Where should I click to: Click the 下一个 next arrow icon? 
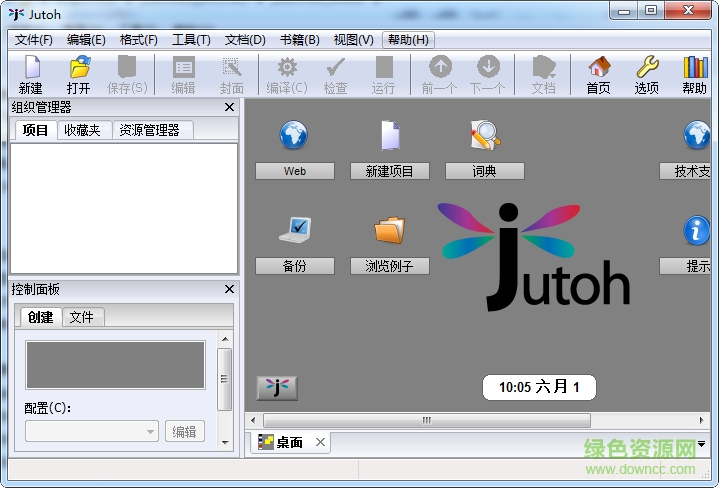(488, 67)
